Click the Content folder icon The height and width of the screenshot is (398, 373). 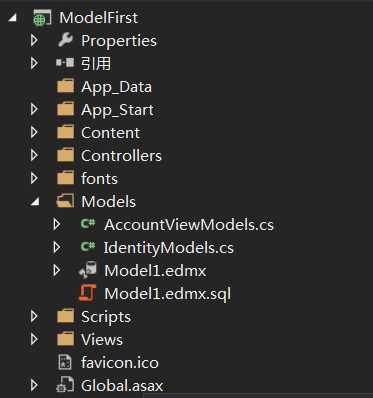click(x=65, y=132)
